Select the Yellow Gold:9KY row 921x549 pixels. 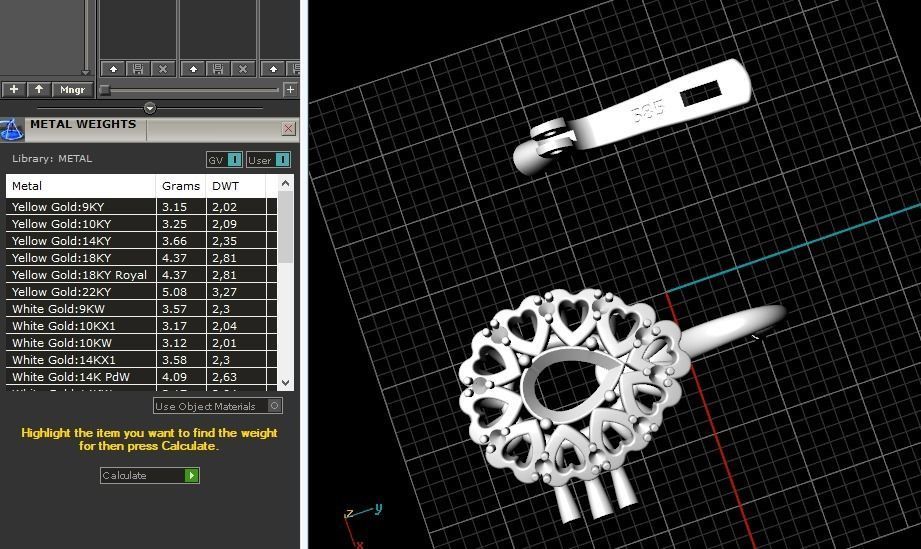pos(141,207)
